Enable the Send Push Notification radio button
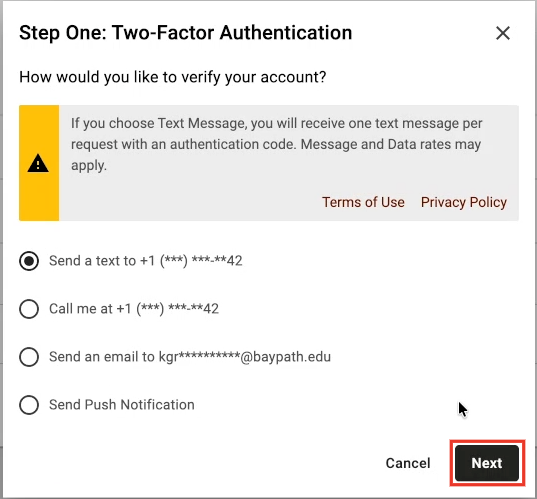Viewport: 537px width, 499px height. [29, 405]
